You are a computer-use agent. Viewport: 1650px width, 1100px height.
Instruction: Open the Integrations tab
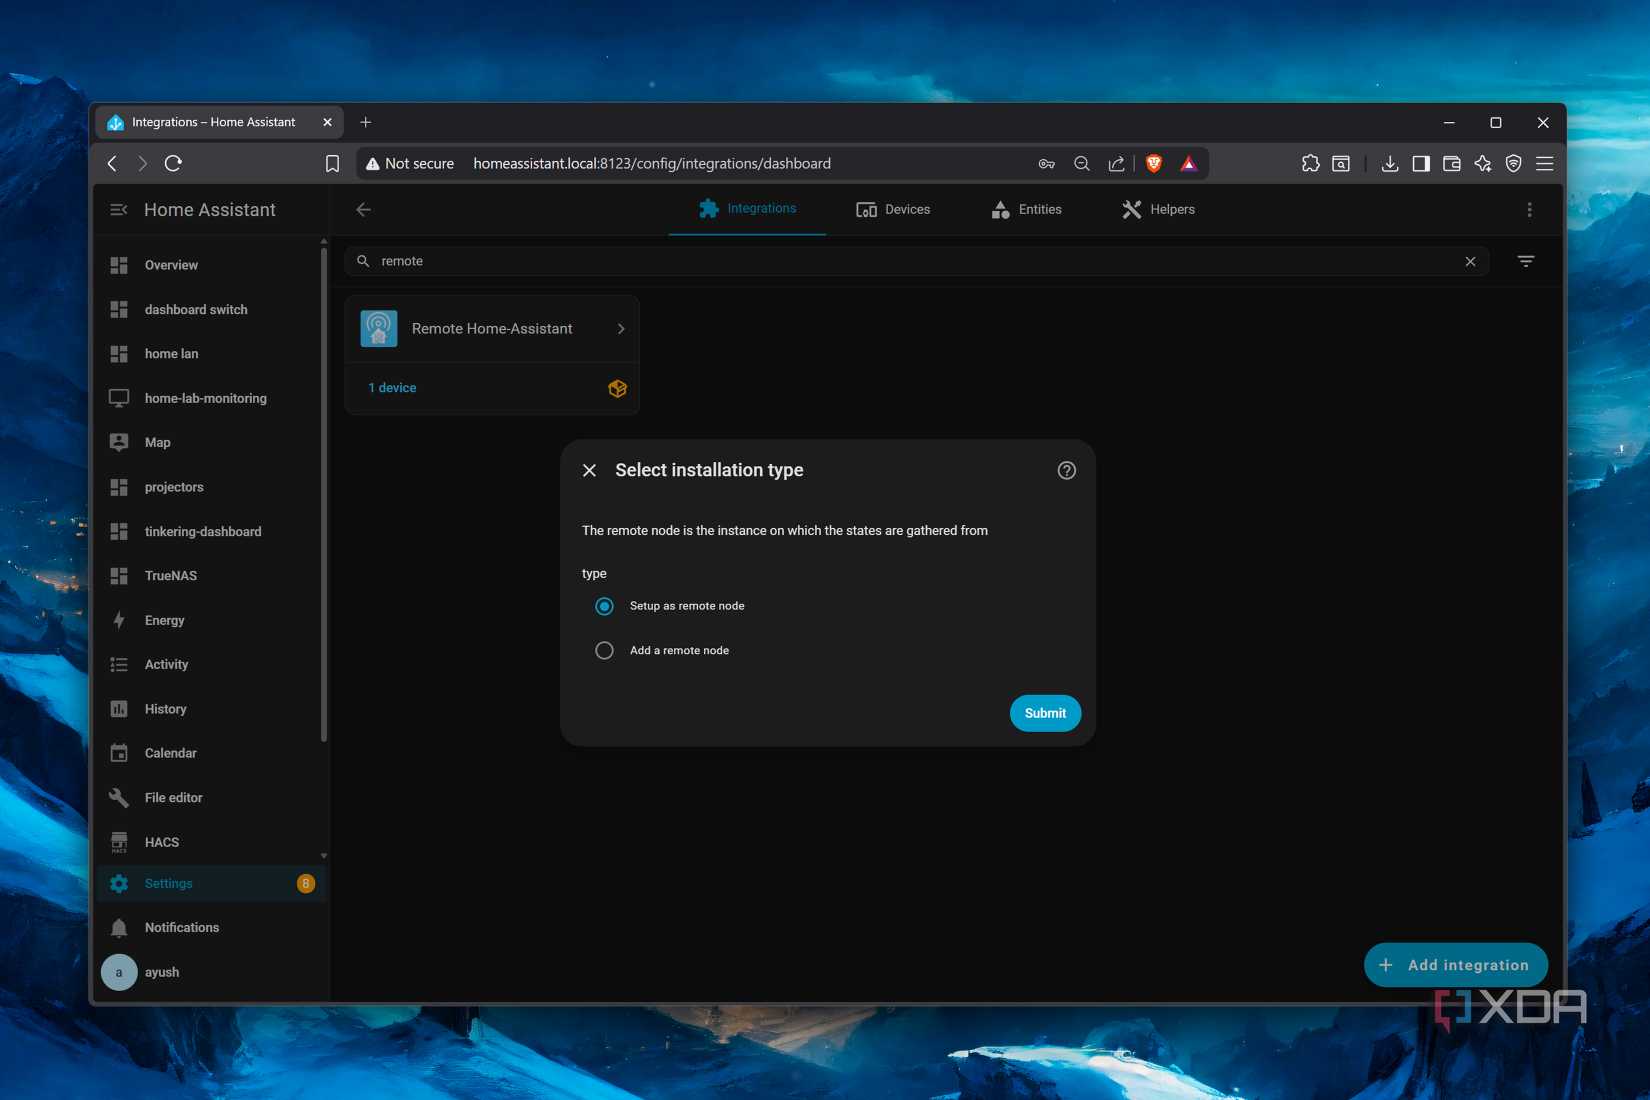[x=747, y=209]
